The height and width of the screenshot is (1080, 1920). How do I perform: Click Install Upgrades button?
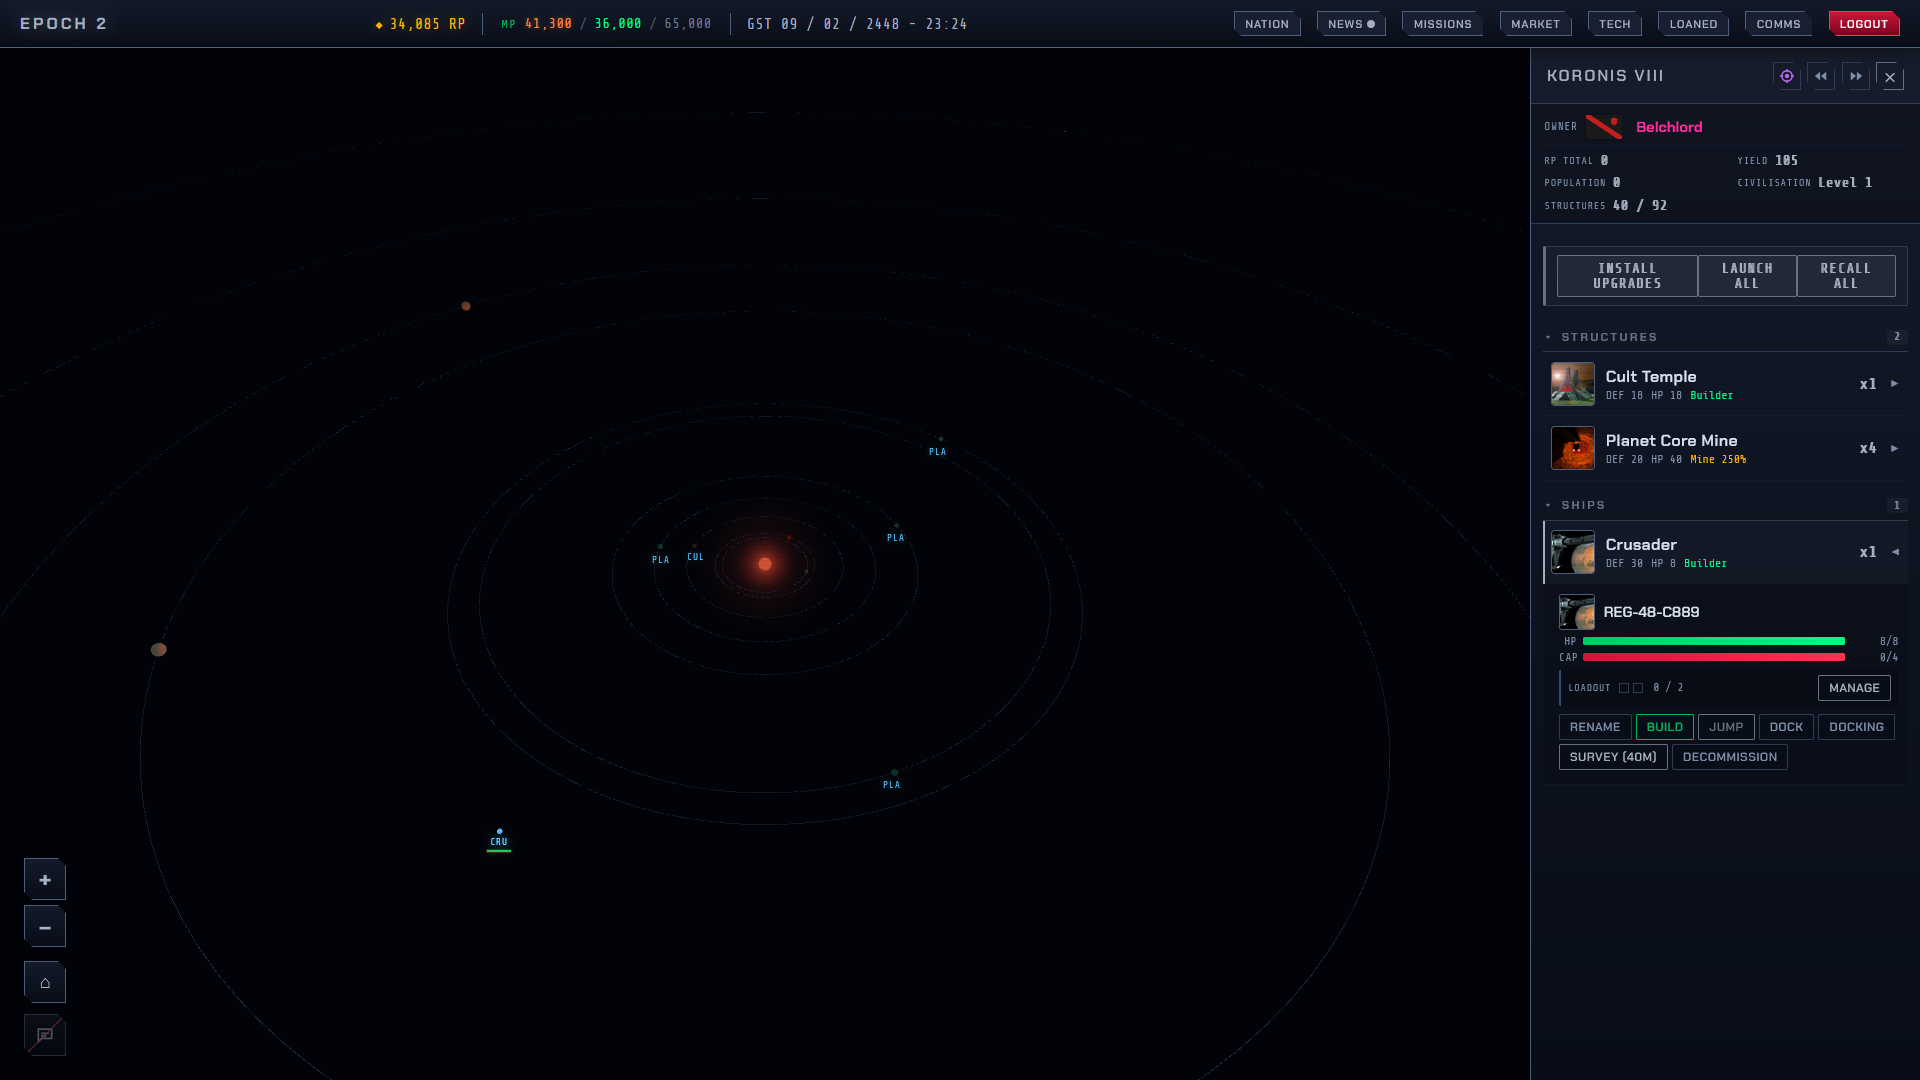point(1627,276)
